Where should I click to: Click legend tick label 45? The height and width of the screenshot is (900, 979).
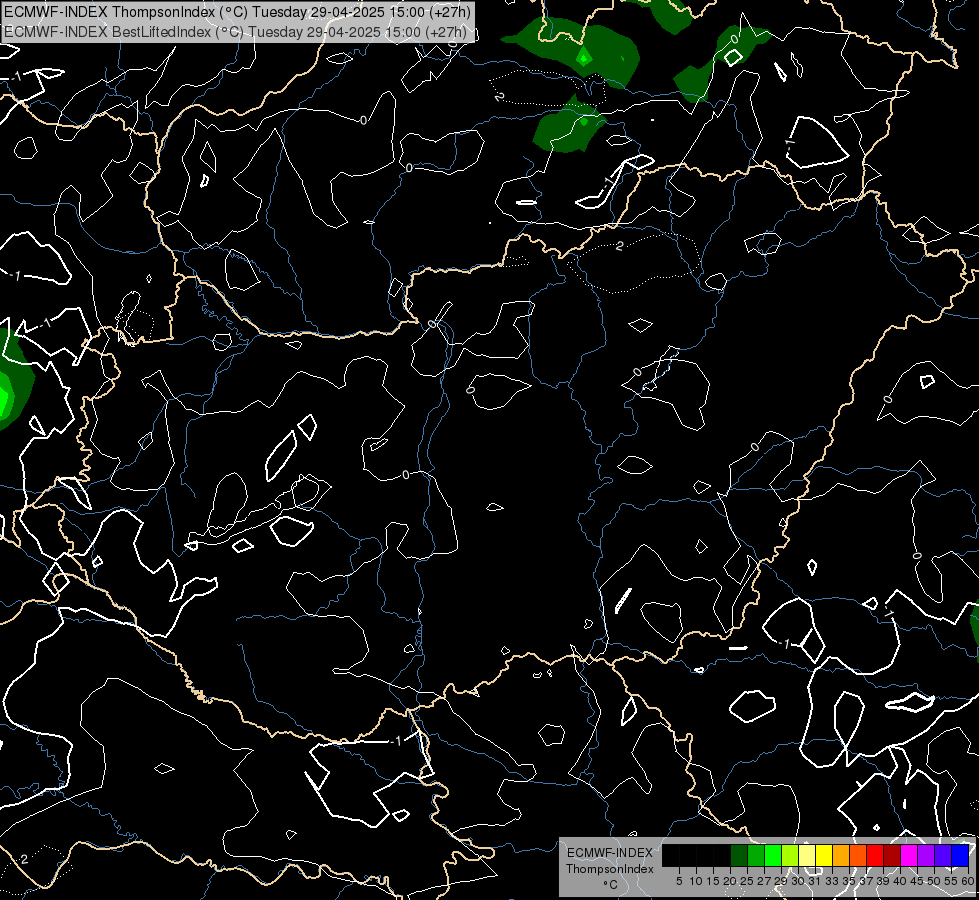coord(918,881)
